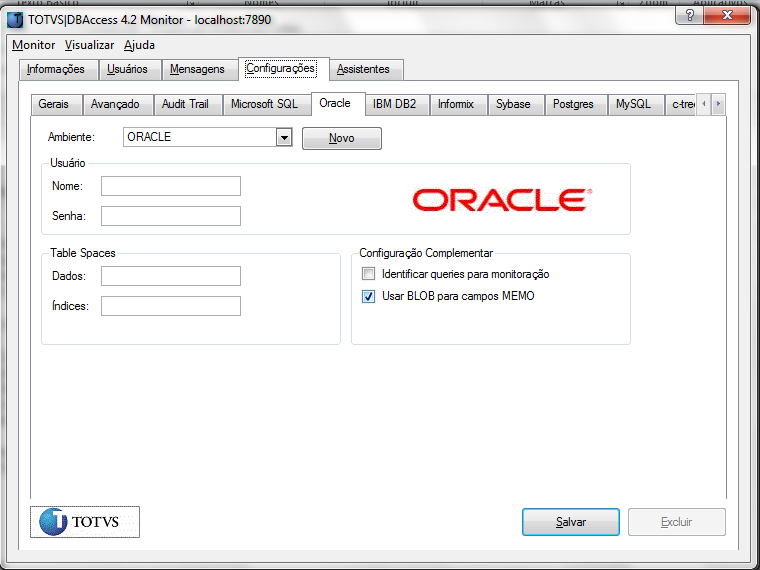Click the Índices table space field

(x=171, y=306)
